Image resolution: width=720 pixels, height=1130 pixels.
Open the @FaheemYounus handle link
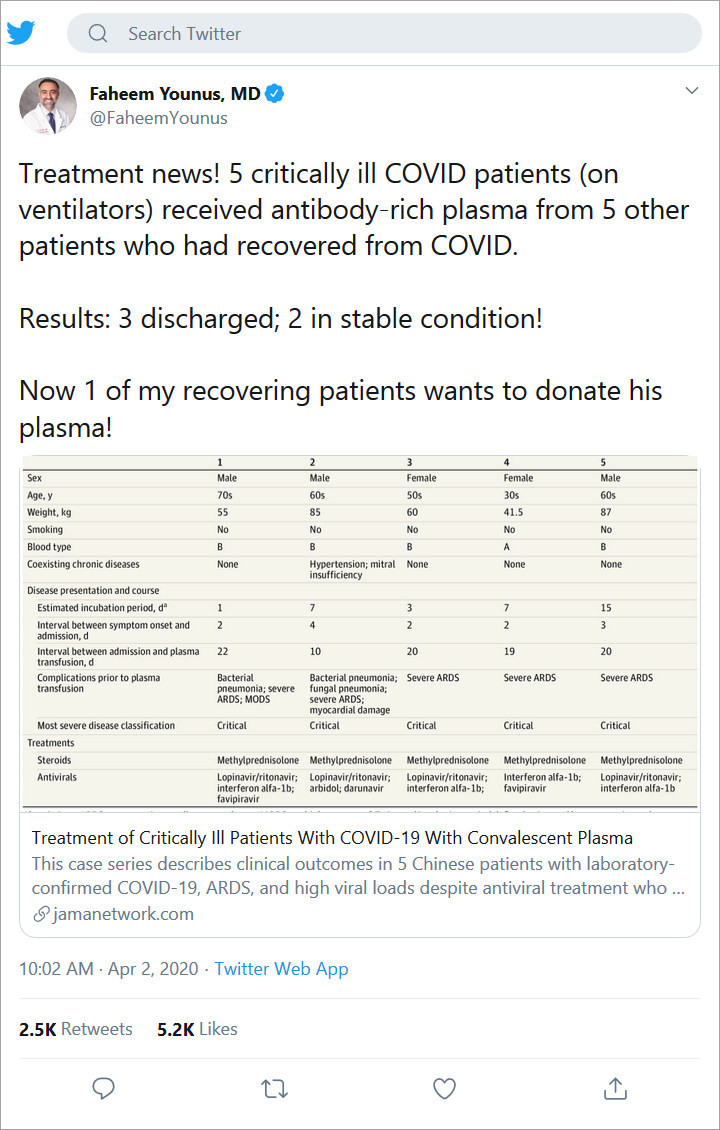[x=159, y=118]
